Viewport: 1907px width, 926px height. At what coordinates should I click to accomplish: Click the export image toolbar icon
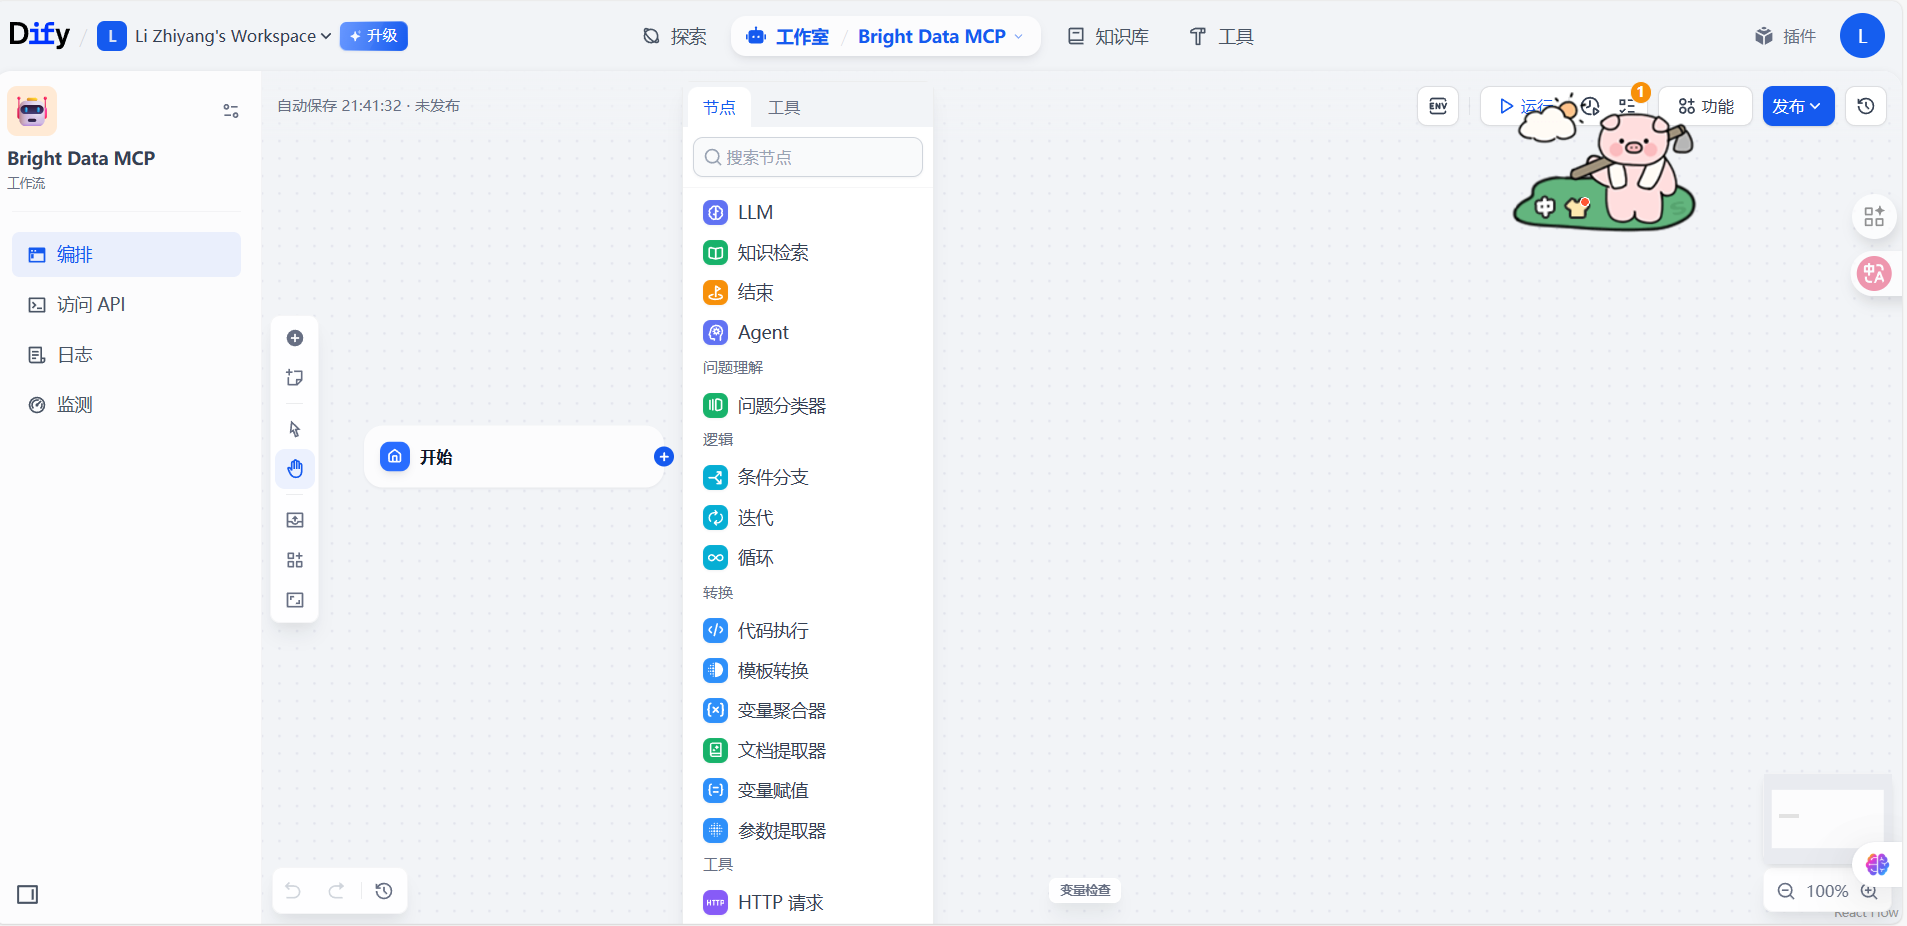295,520
